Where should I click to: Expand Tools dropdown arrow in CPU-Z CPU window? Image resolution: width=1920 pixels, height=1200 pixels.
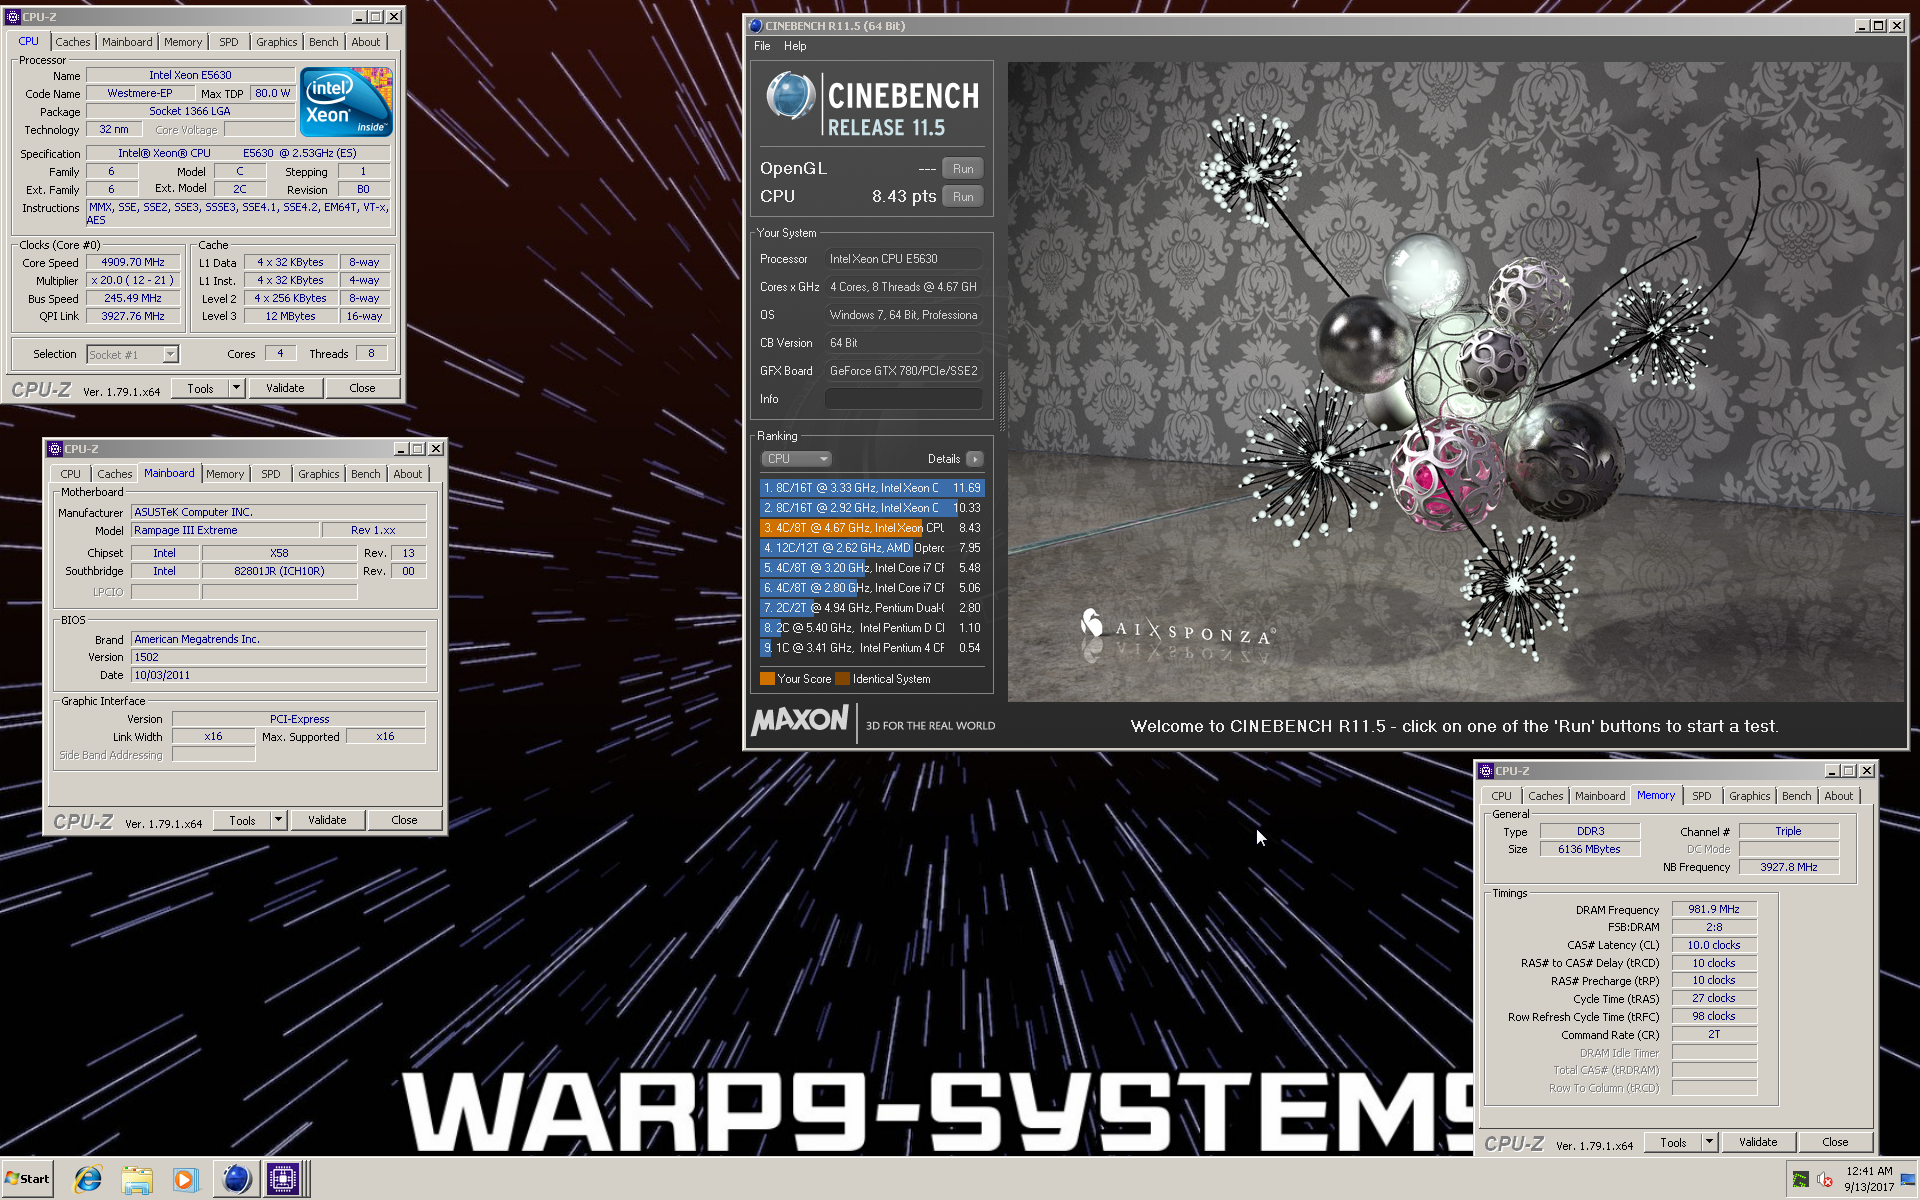[x=237, y=388]
